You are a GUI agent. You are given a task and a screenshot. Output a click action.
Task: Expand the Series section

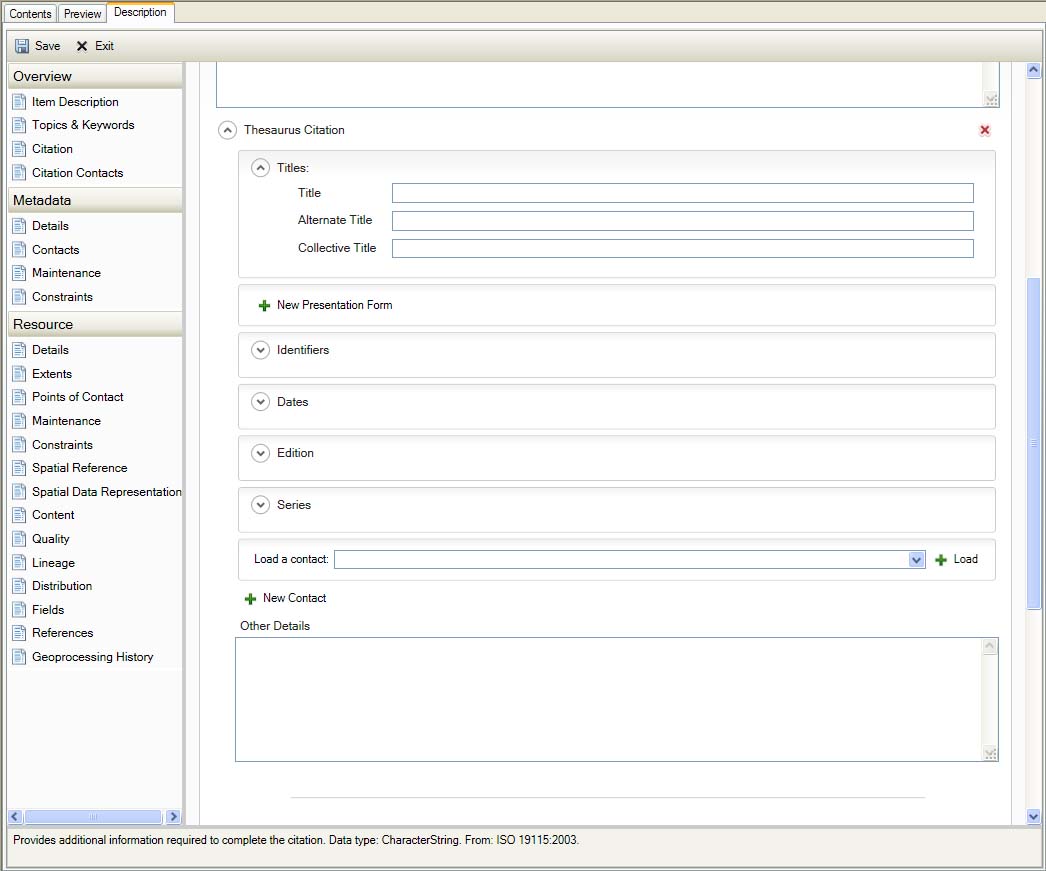pos(260,505)
